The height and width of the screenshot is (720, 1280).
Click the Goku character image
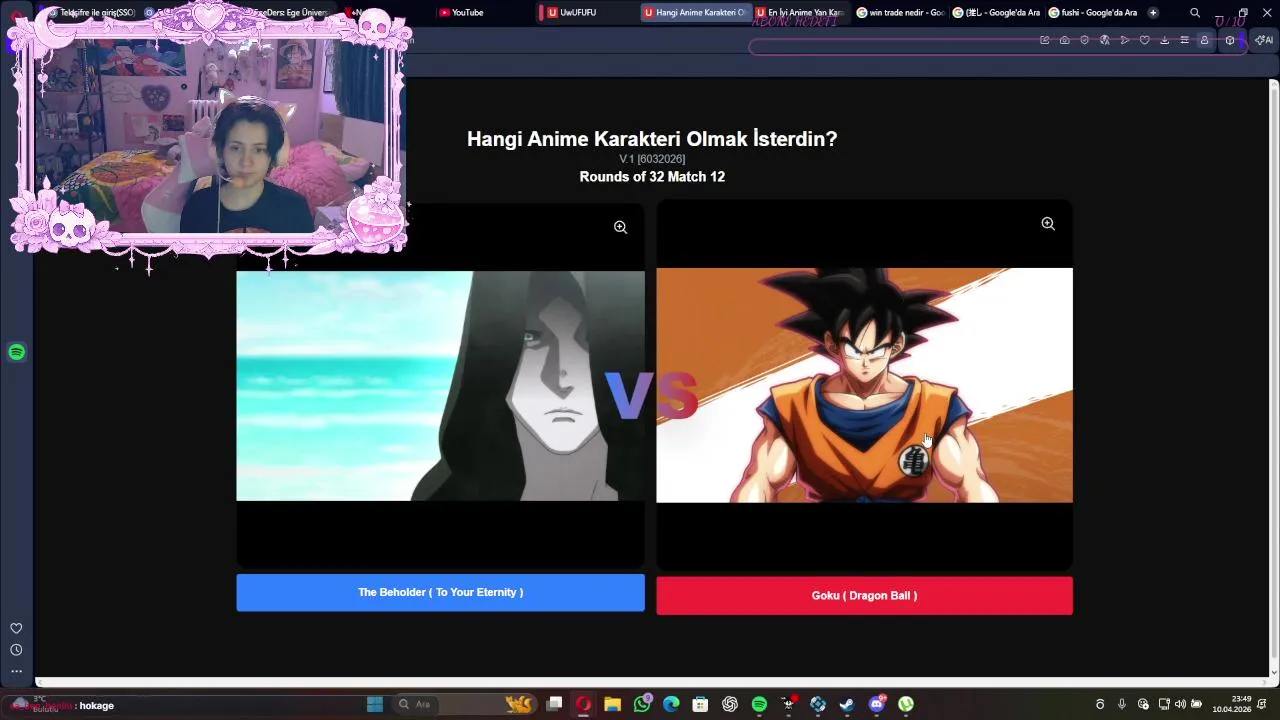pos(864,385)
